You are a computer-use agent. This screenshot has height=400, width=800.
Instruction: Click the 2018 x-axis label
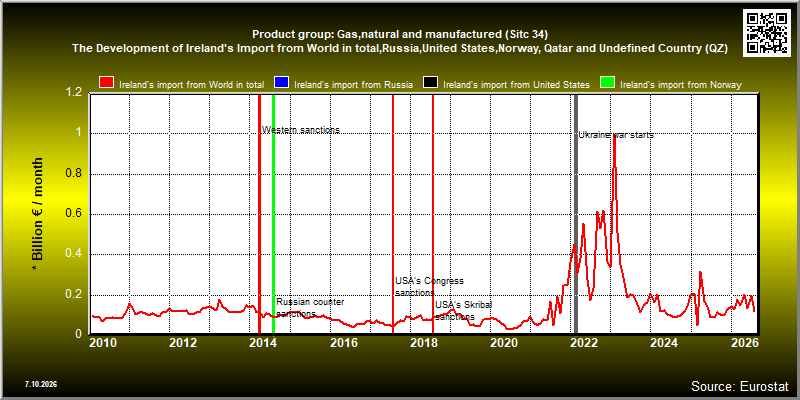pyautogui.click(x=423, y=343)
